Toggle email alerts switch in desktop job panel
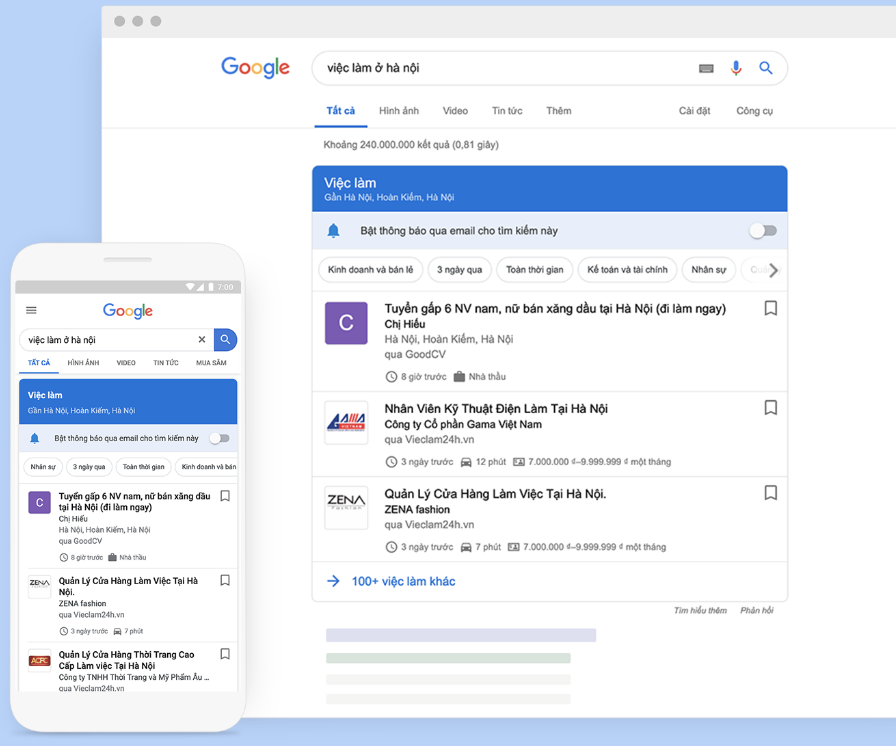Image resolution: width=896 pixels, height=746 pixels. [763, 231]
